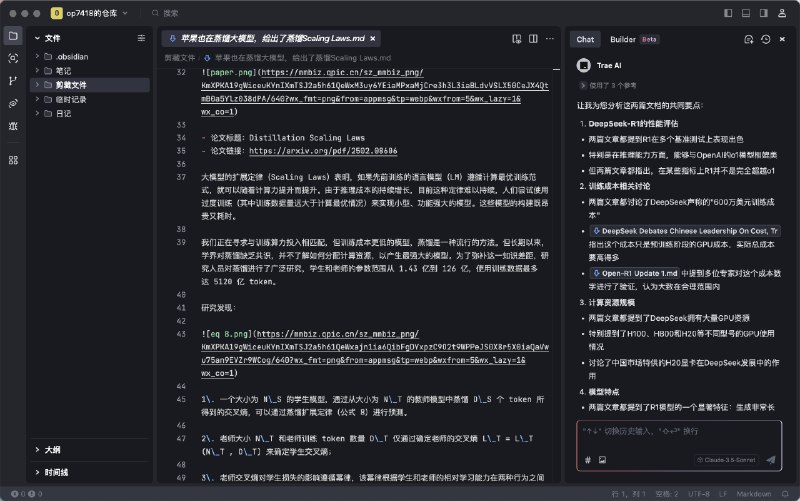Click the image attachment icon in chat input
This screenshot has width=800, height=501.
coord(603,460)
